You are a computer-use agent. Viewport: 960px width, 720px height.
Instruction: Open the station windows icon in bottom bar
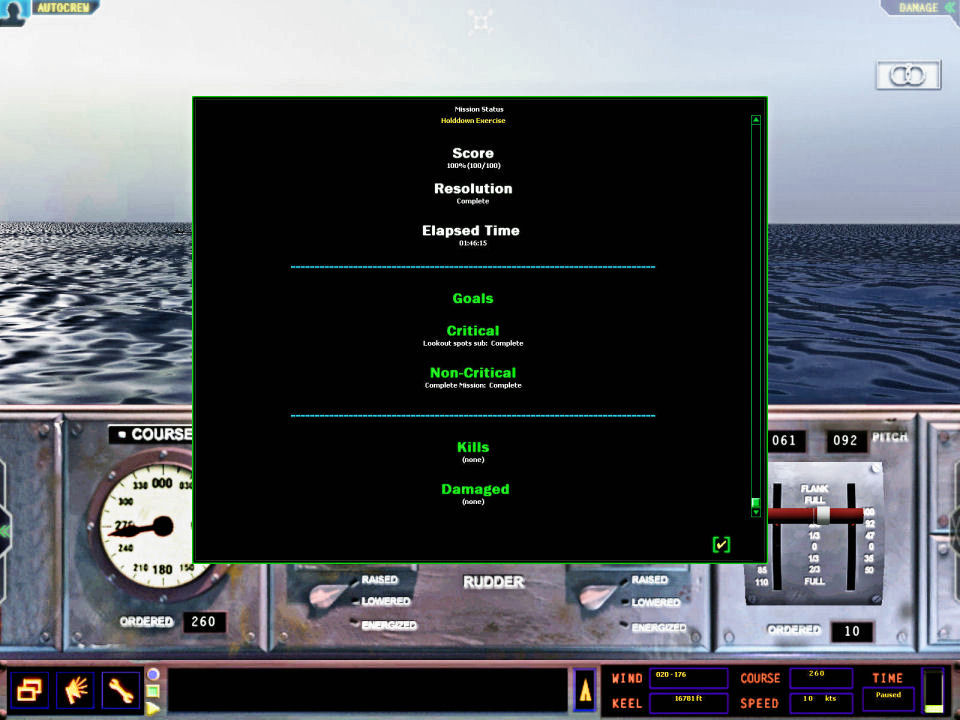click(28, 689)
